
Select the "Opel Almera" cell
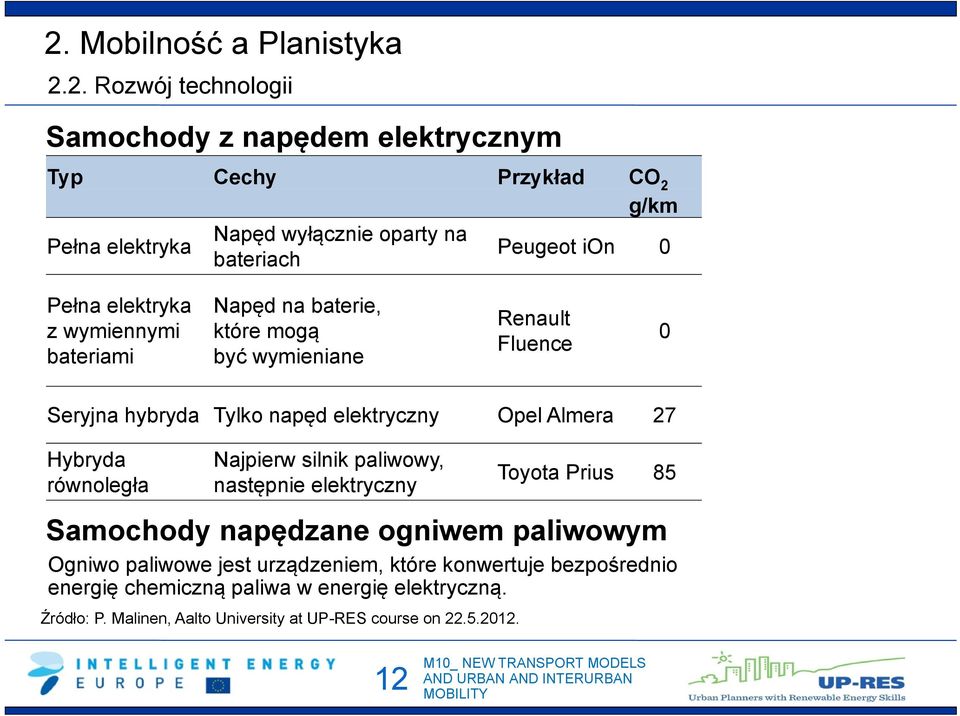555,415
